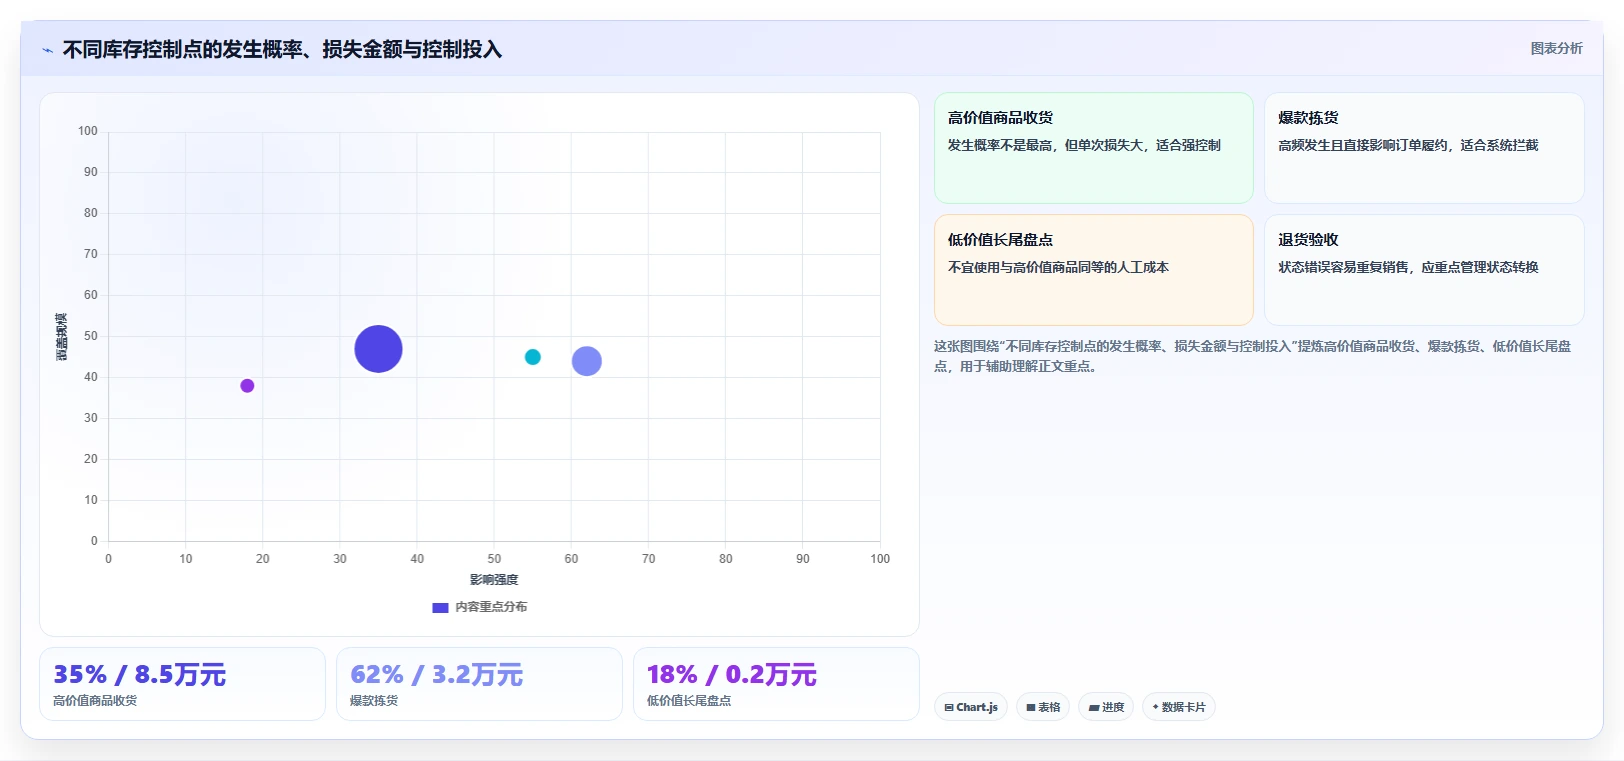This screenshot has height=761, width=1624.
Task: Click the 进度 tag chip
Action: [x=1106, y=707]
